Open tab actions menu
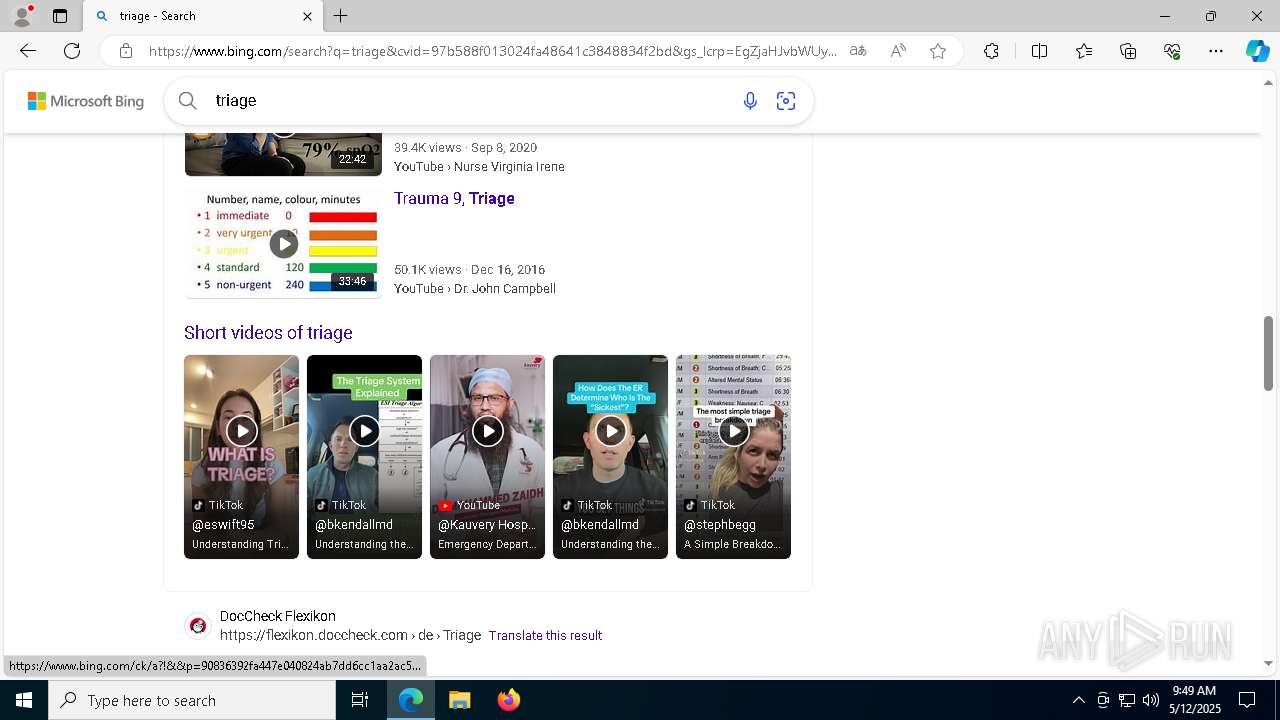This screenshot has width=1280, height=720. tap(60, 16)
